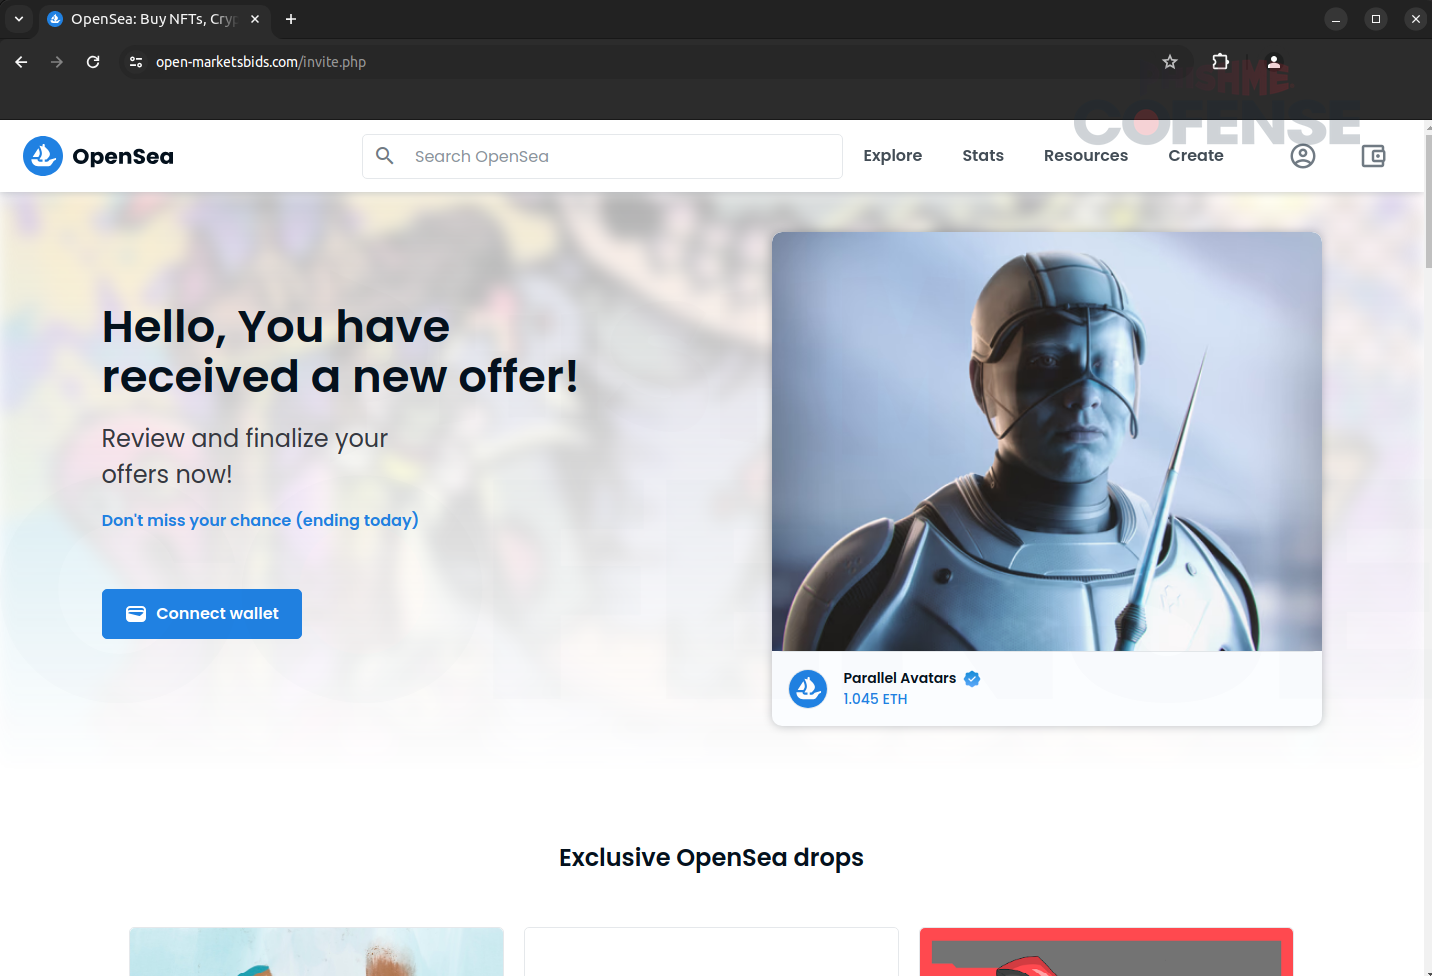Click the site information icon in address bar
This screenshot has width=1432, height=976.
[x=136, y=62]
